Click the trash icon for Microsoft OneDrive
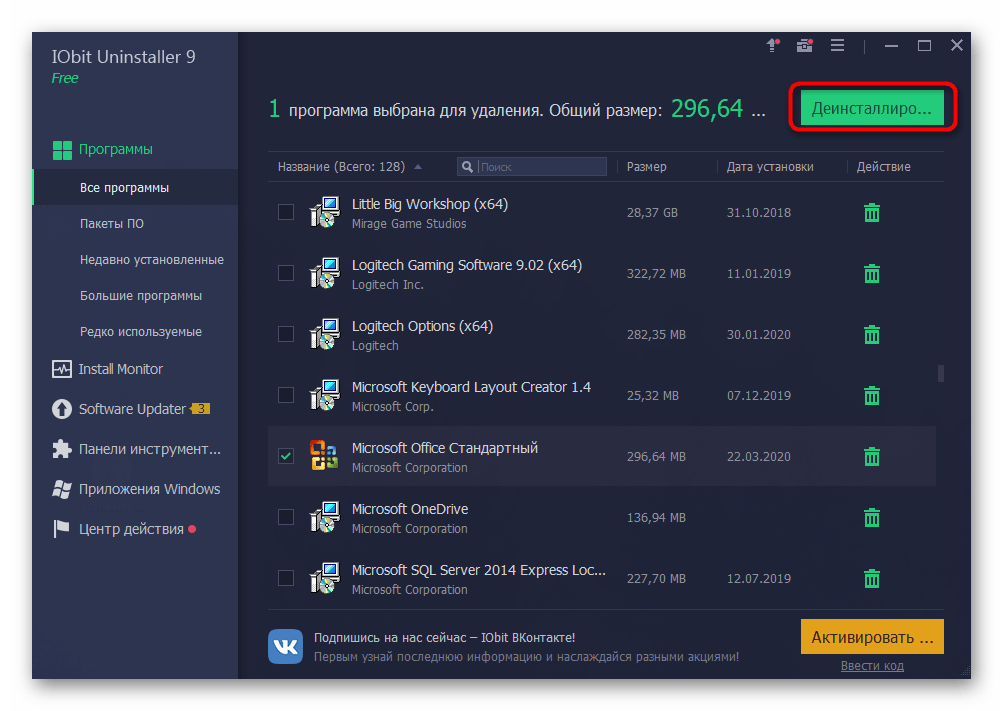Viewport: 1003px width, 711px height. coord(872,517)
